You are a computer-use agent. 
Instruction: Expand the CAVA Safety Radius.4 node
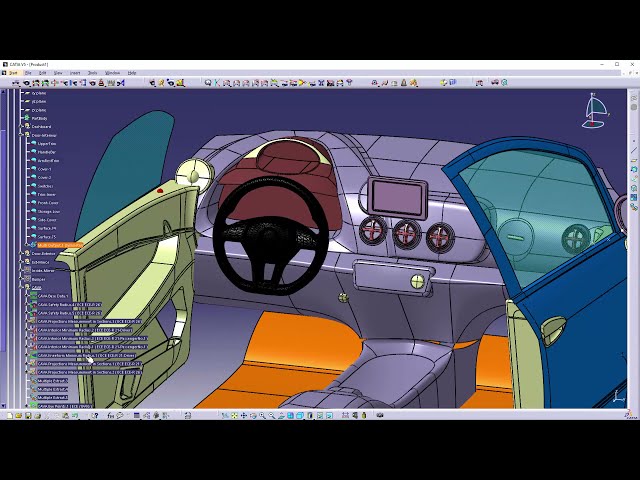point(27,304)
